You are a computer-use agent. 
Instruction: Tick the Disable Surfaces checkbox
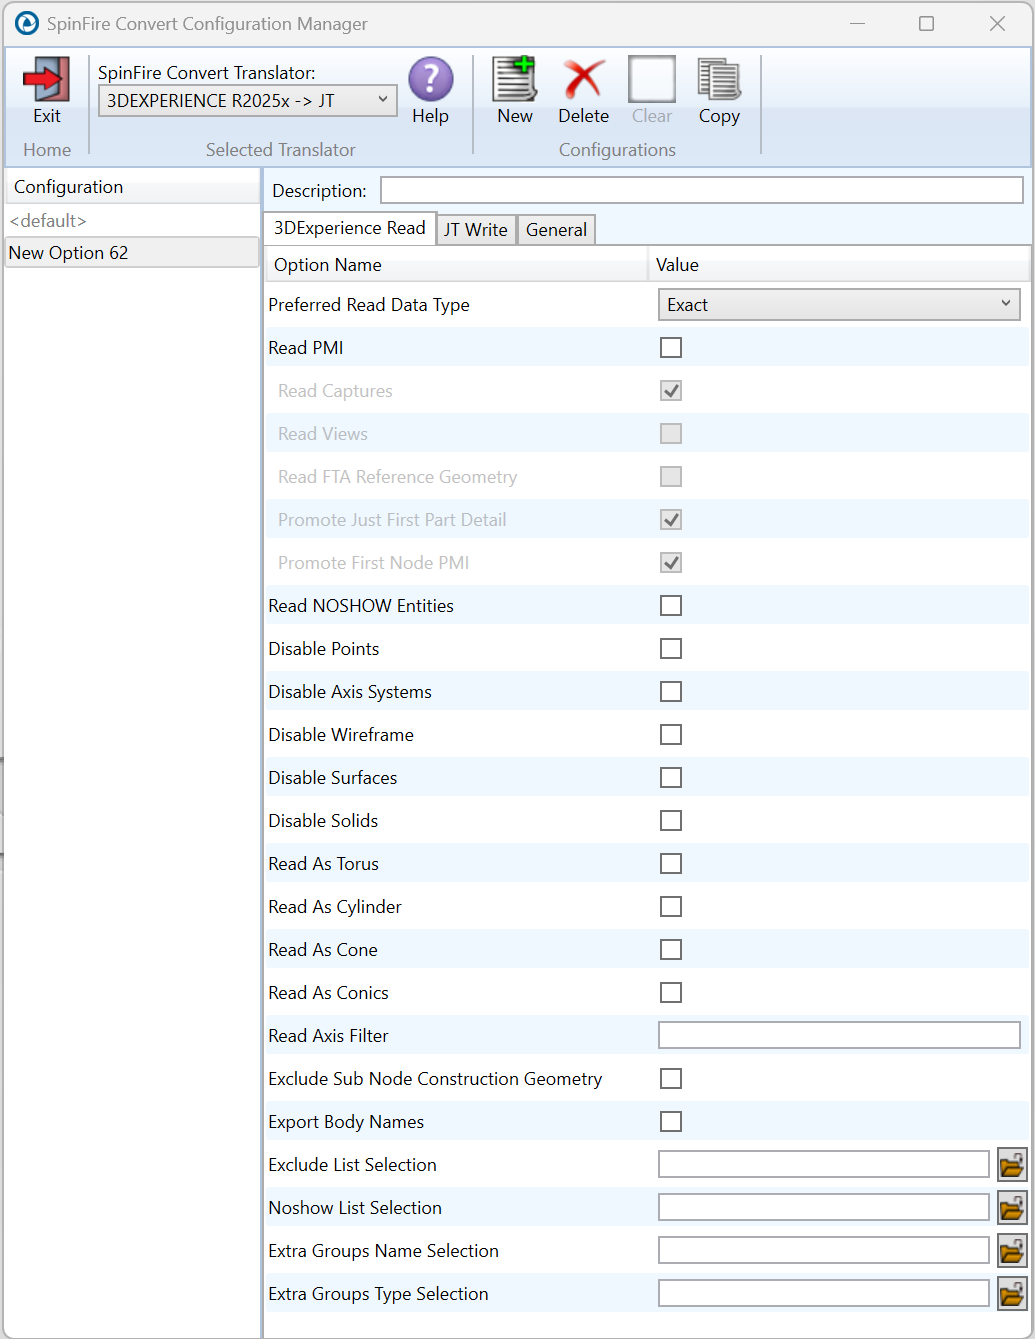(671, 778)
